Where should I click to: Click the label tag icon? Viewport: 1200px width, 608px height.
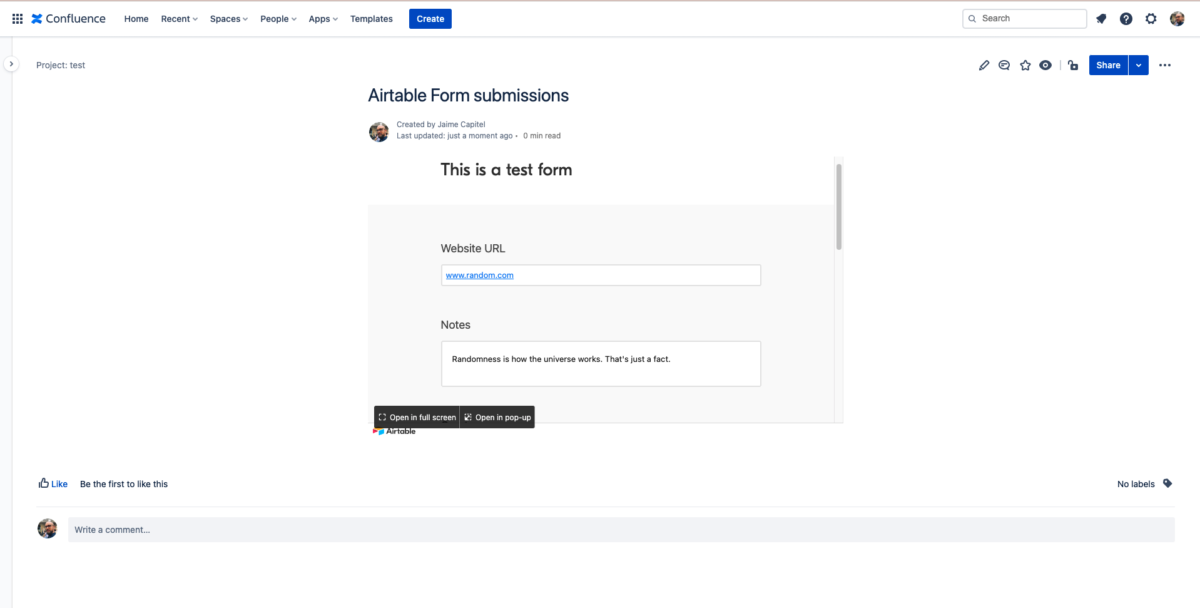(x=1167, y=484)
